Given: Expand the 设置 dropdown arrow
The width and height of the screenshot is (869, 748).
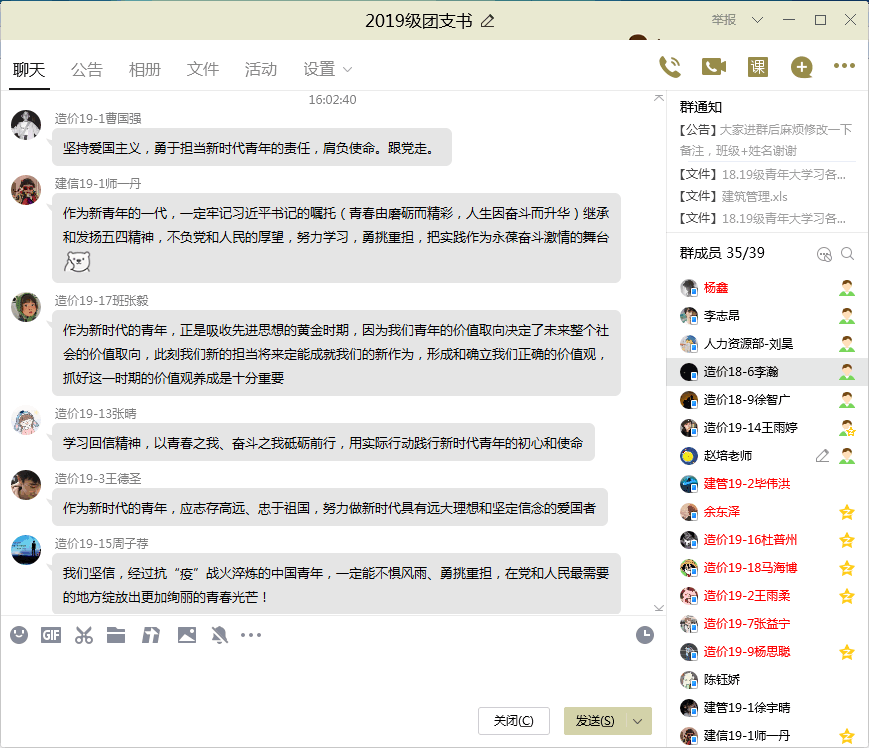Looking at the screenshot, I should (348, 70).
